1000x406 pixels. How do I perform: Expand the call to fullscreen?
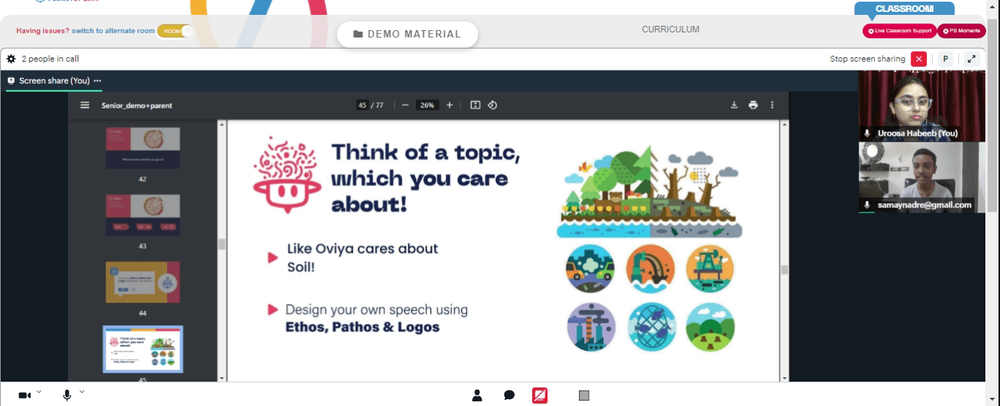971,59
